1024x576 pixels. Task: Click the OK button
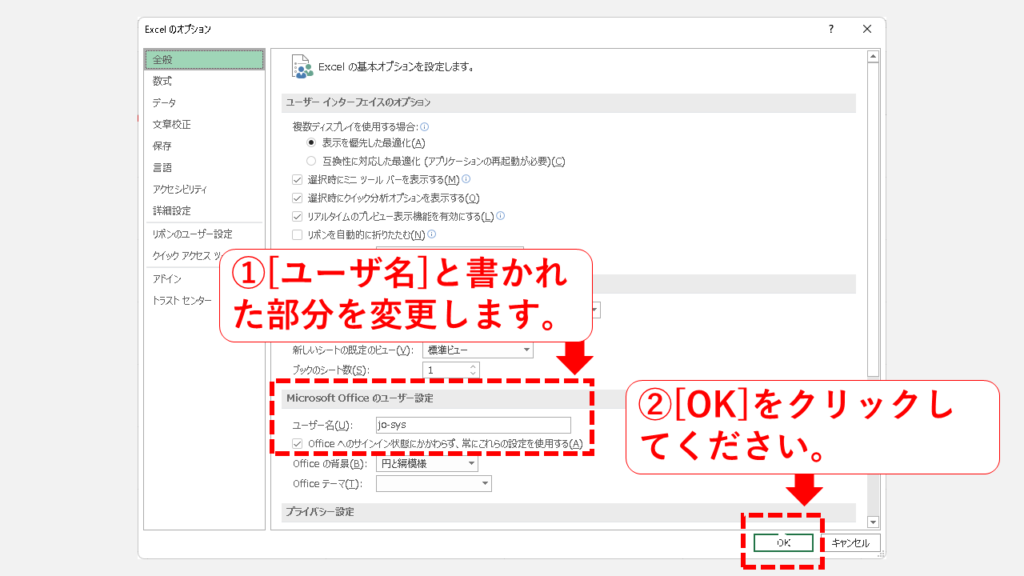[x=783, y=543]
